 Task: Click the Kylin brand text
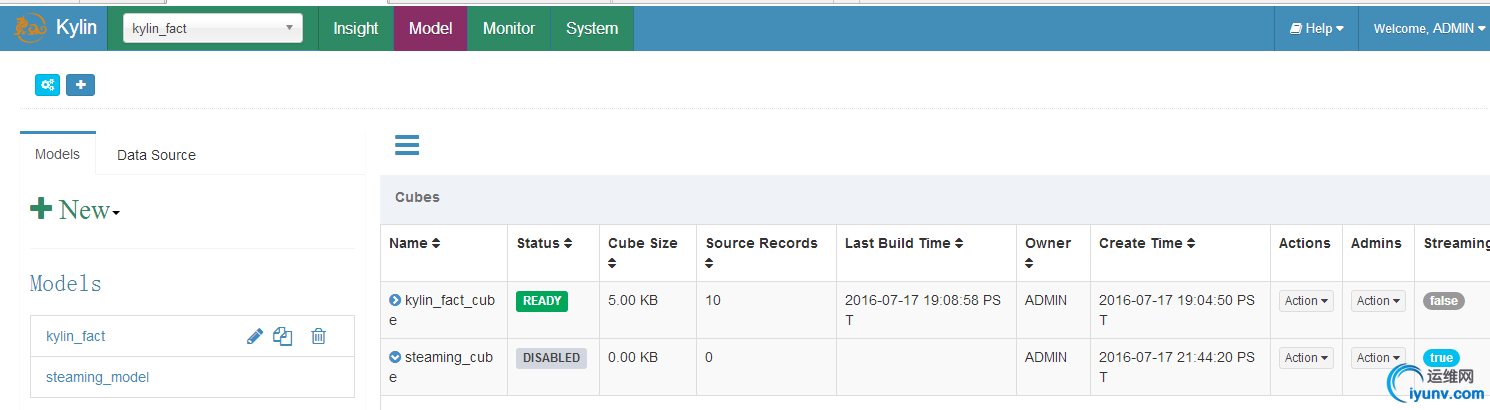(76, 27)
